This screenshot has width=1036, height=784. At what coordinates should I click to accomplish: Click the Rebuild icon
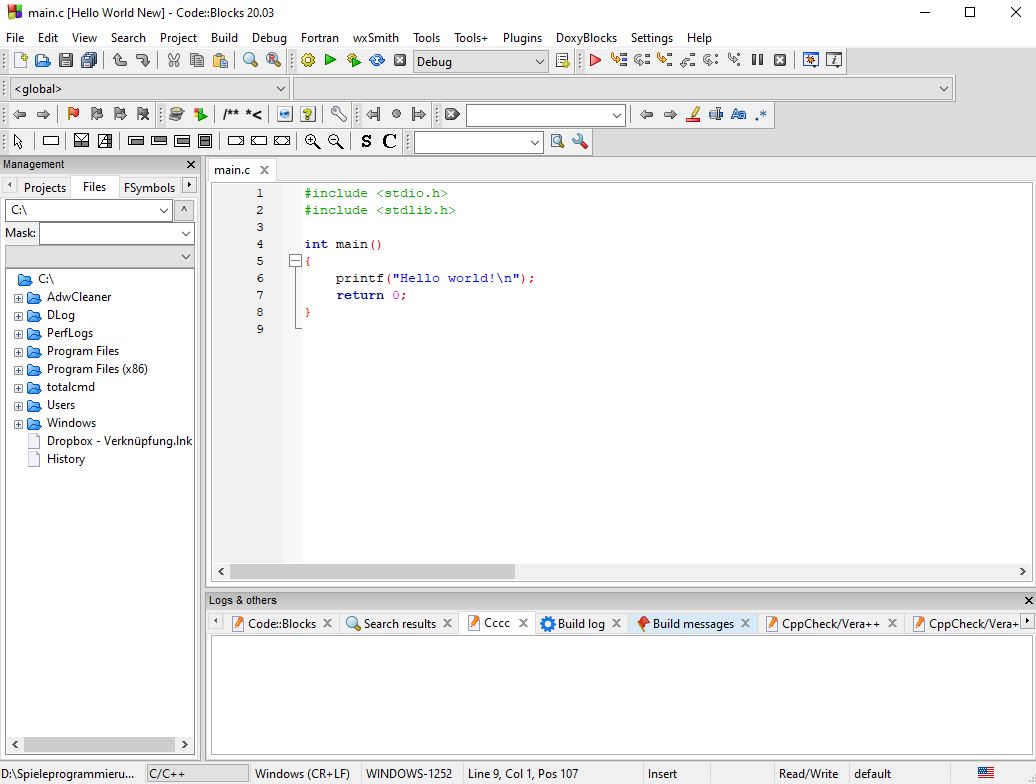pyautogui.click(x=377, y=61)
